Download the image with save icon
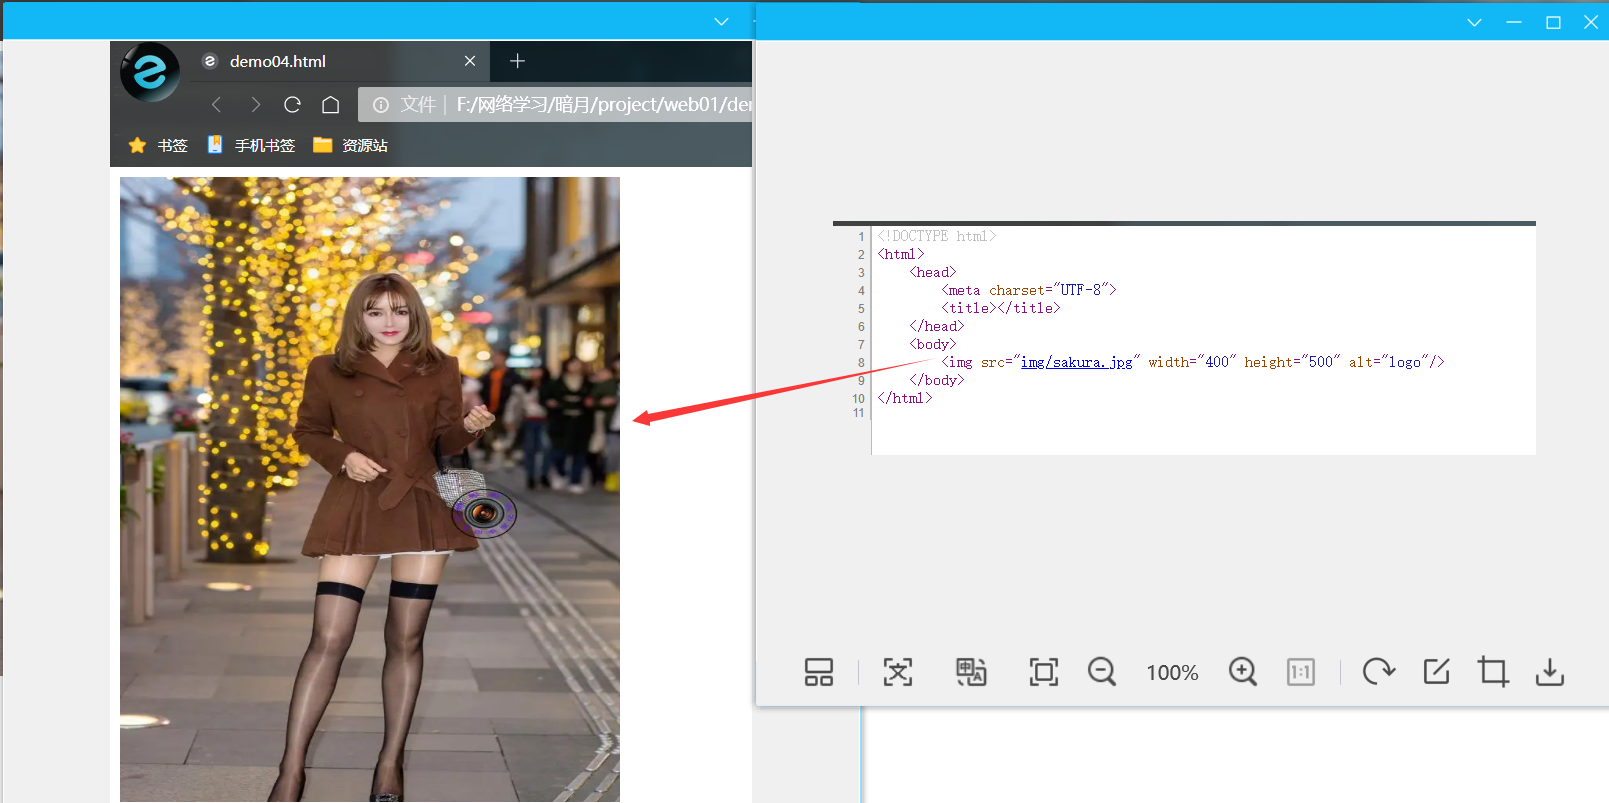The width and height of the screenshot is (1609, 803). click(1550, 672)
